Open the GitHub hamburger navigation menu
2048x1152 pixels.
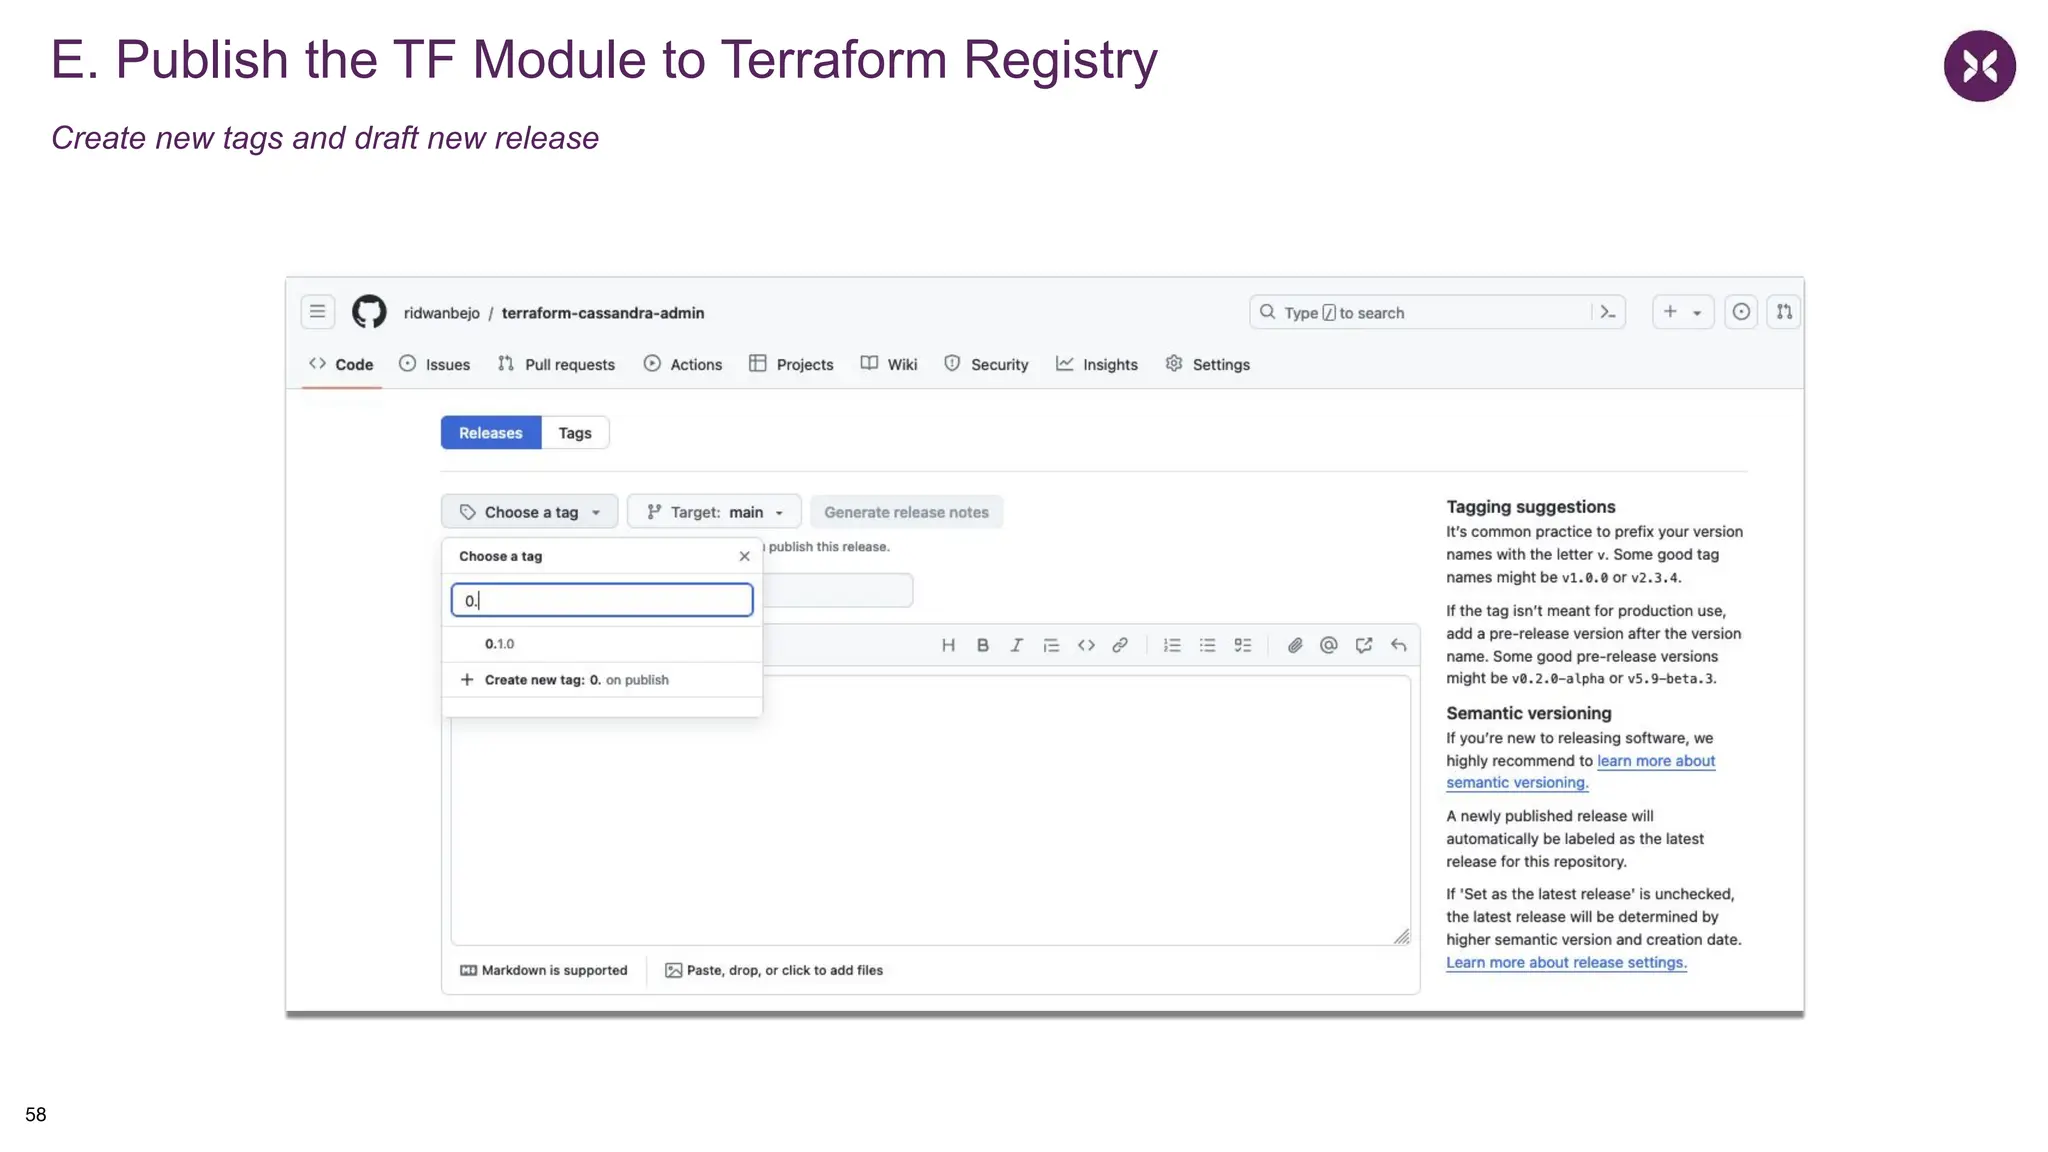coord(317,312)
